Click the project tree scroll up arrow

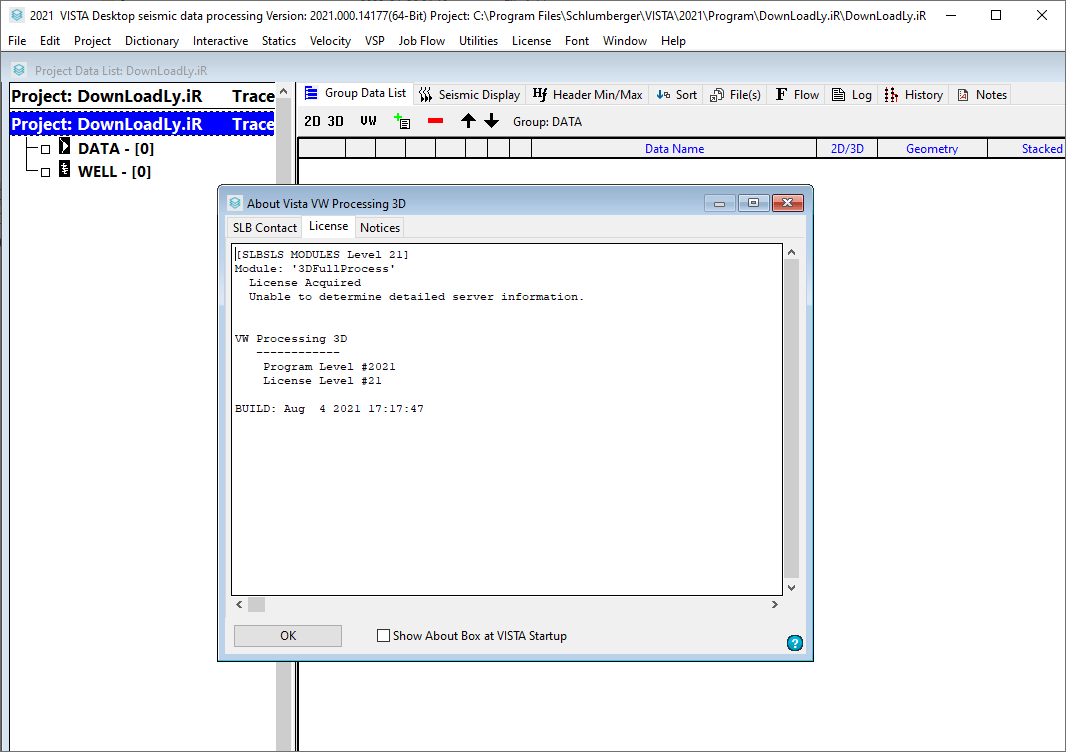(x=283, y=92)
